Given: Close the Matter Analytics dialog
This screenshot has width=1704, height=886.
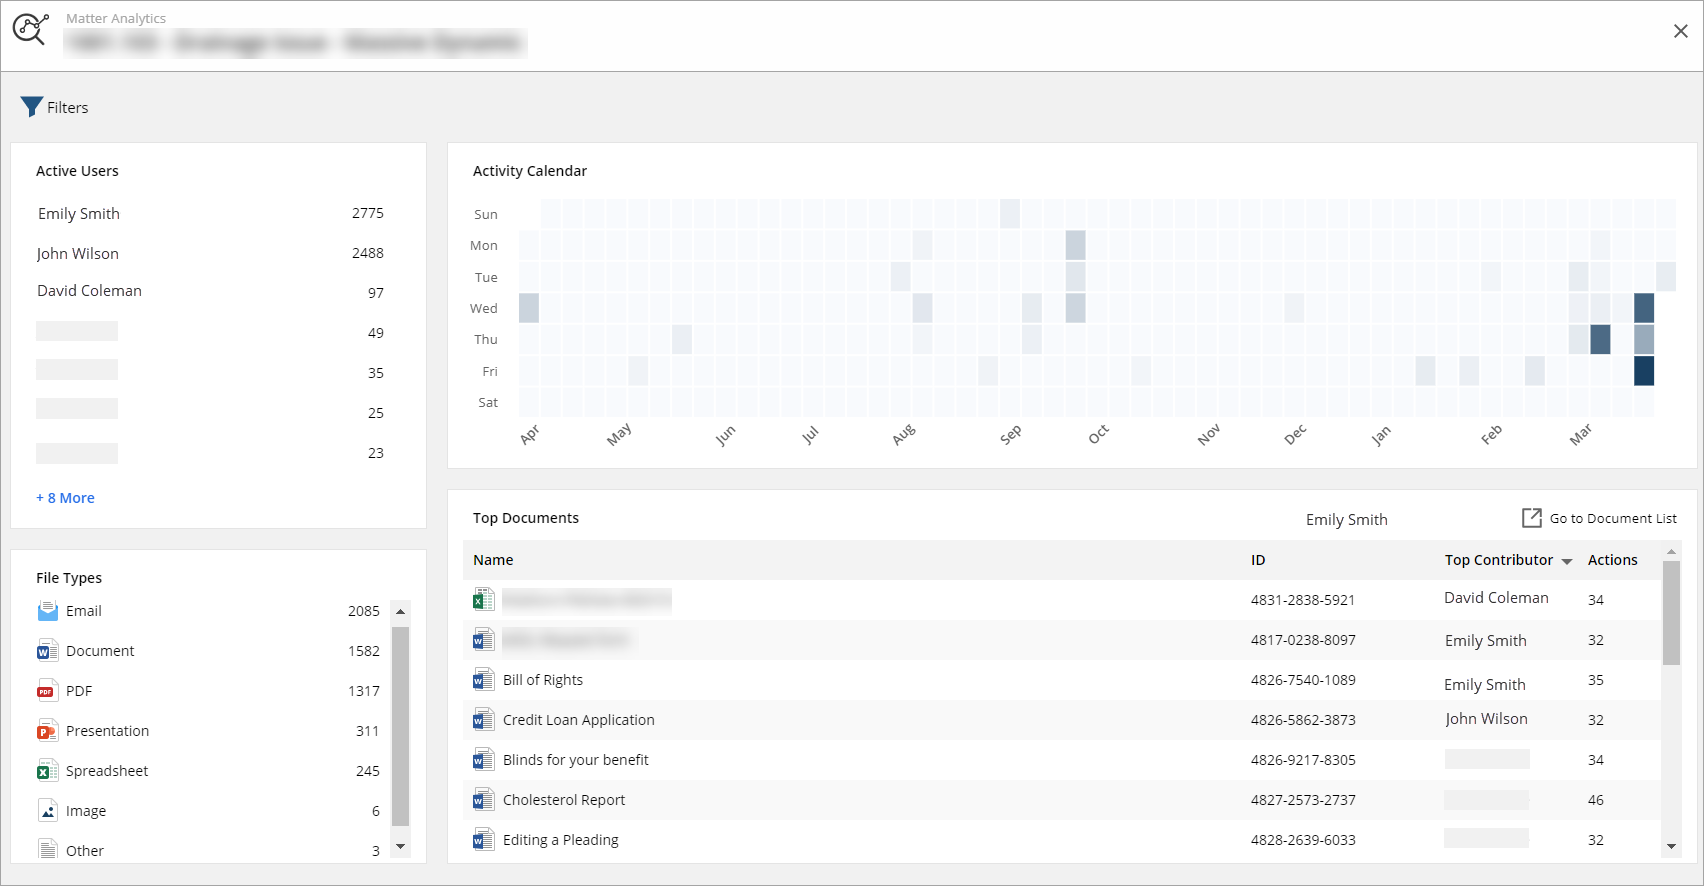Looking at the screenshot, I should pos(1681,31).
